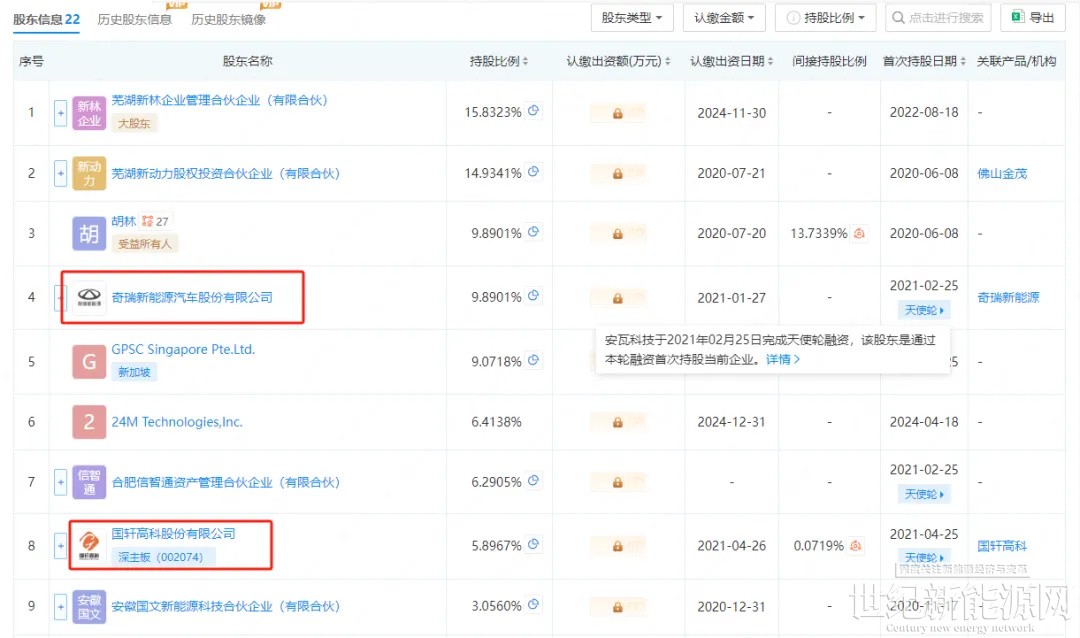
Task: Click indirect holding icon beside 13.7339%
Action: pos(859,233)
